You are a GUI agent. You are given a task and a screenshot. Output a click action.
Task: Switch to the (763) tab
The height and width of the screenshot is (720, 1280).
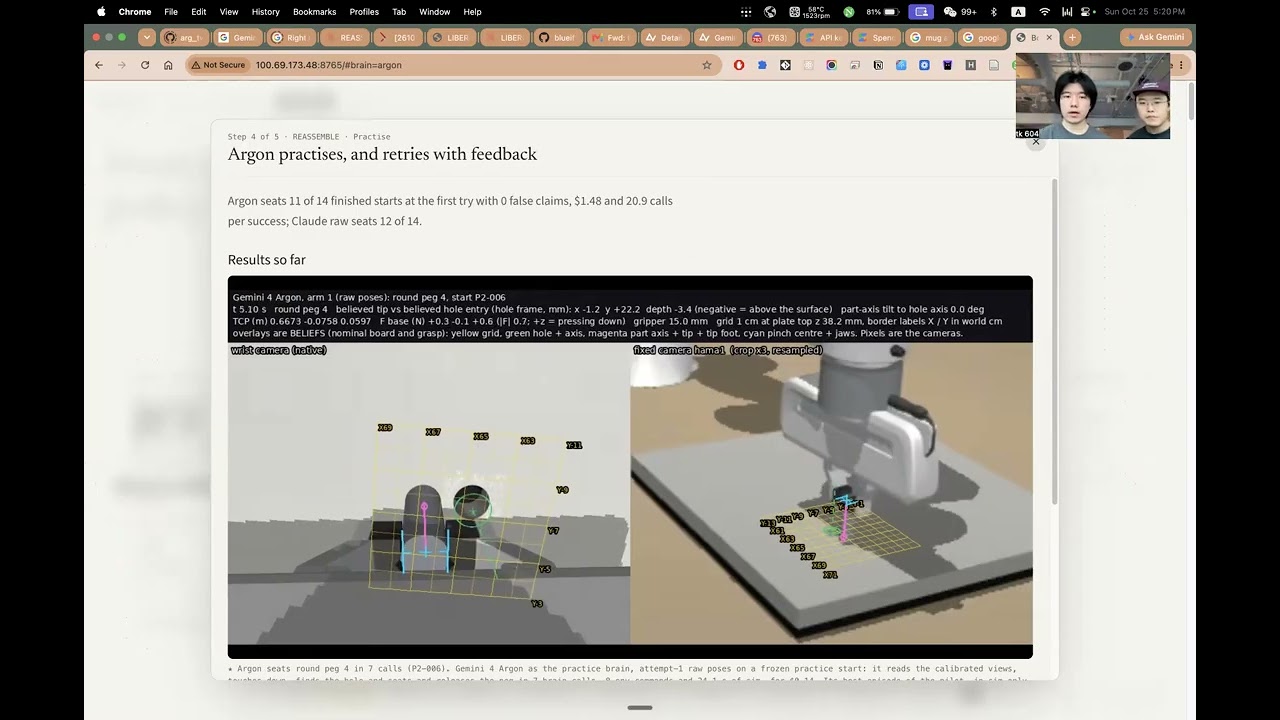pos(771,38)
